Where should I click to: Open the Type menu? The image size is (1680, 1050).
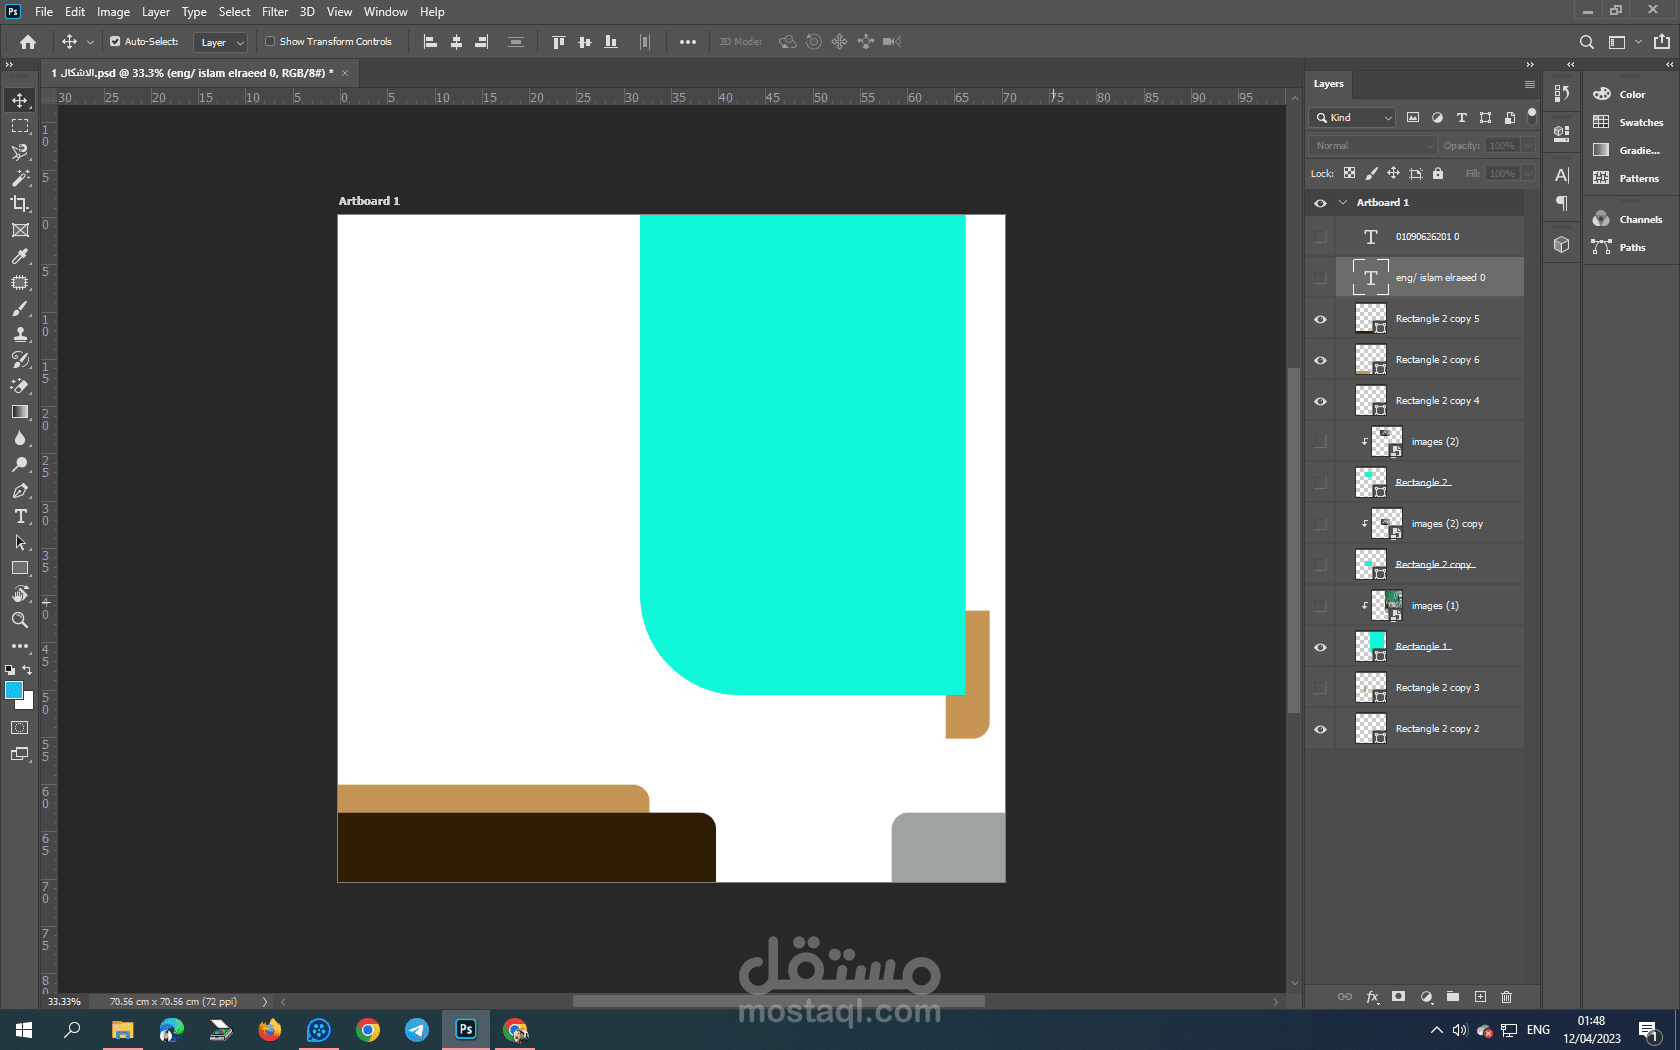(x=194, y=12)
